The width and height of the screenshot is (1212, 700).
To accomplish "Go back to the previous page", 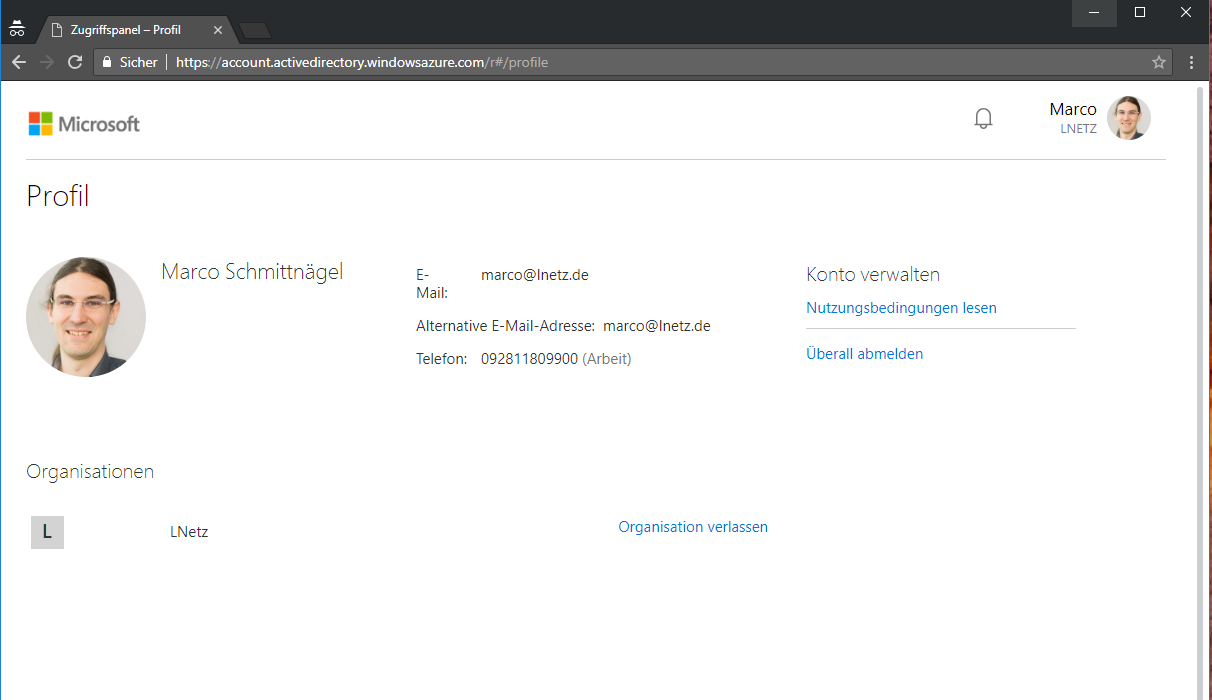I will (x=18, y=62).
